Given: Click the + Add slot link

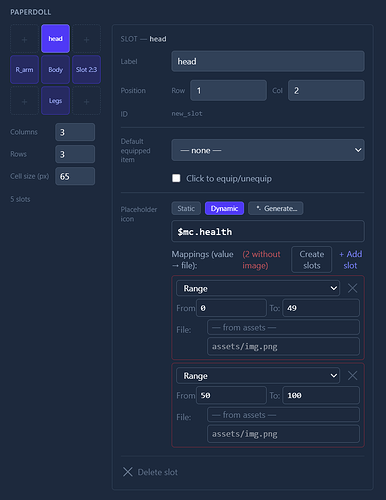Looking at the screenshot, I should (350, 260).
